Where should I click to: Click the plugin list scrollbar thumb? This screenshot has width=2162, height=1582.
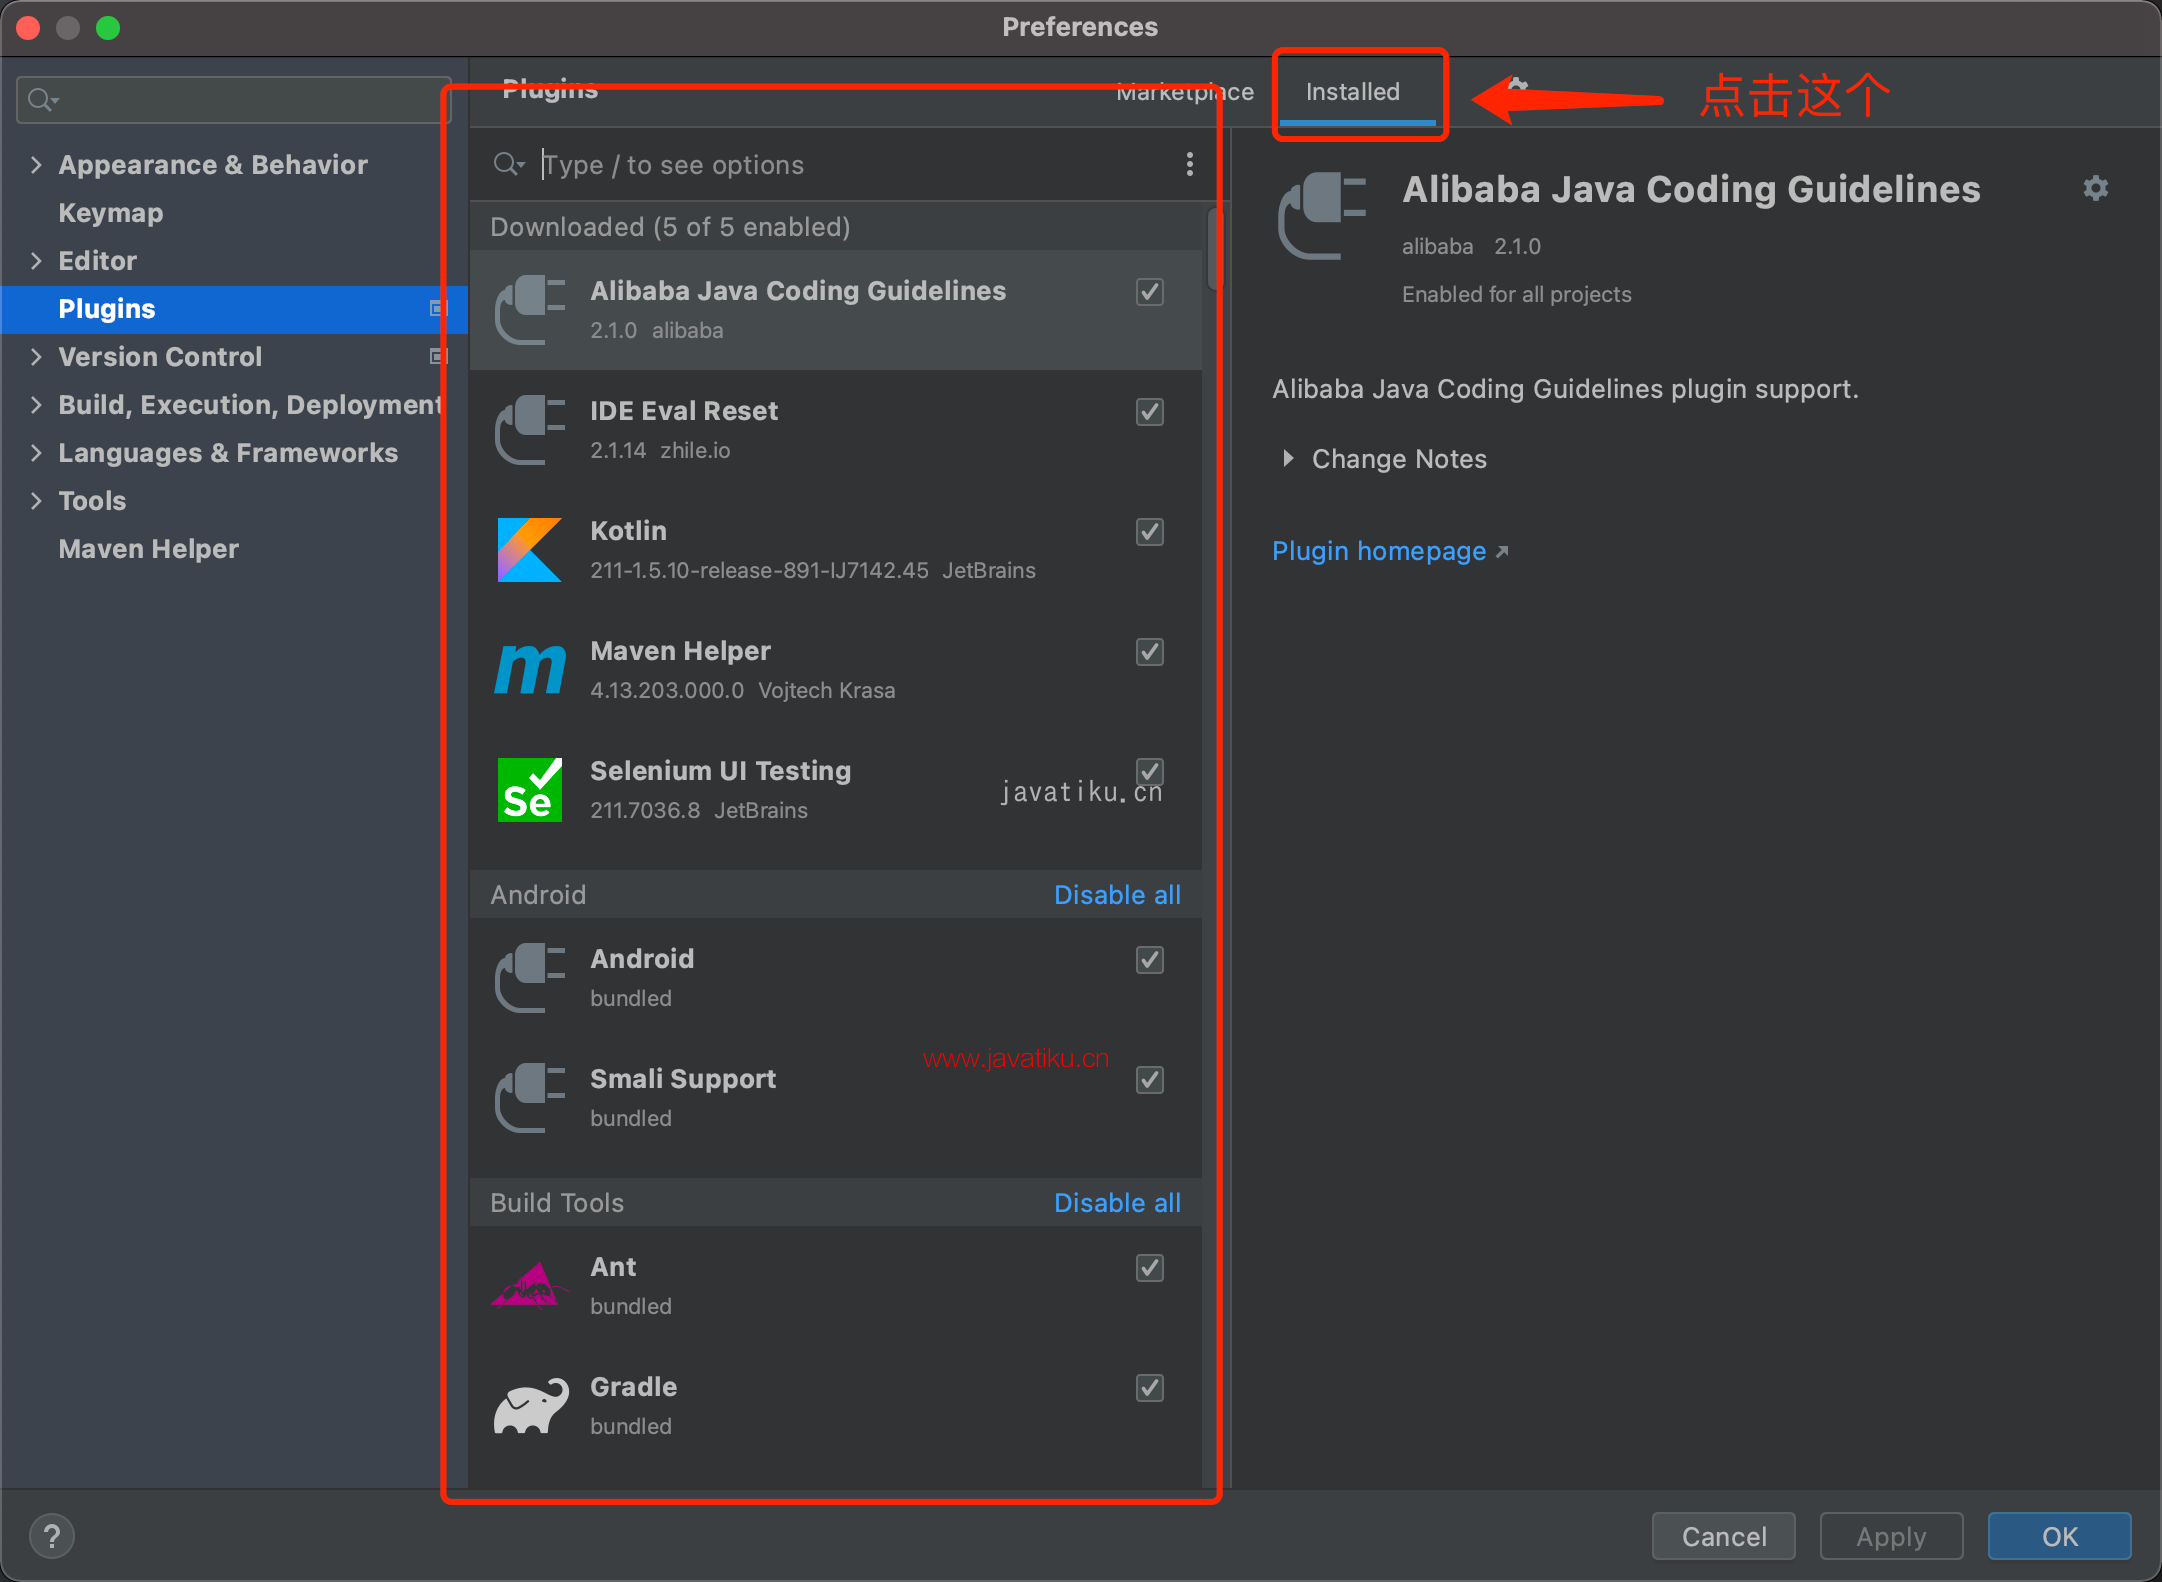[1213, 248]
